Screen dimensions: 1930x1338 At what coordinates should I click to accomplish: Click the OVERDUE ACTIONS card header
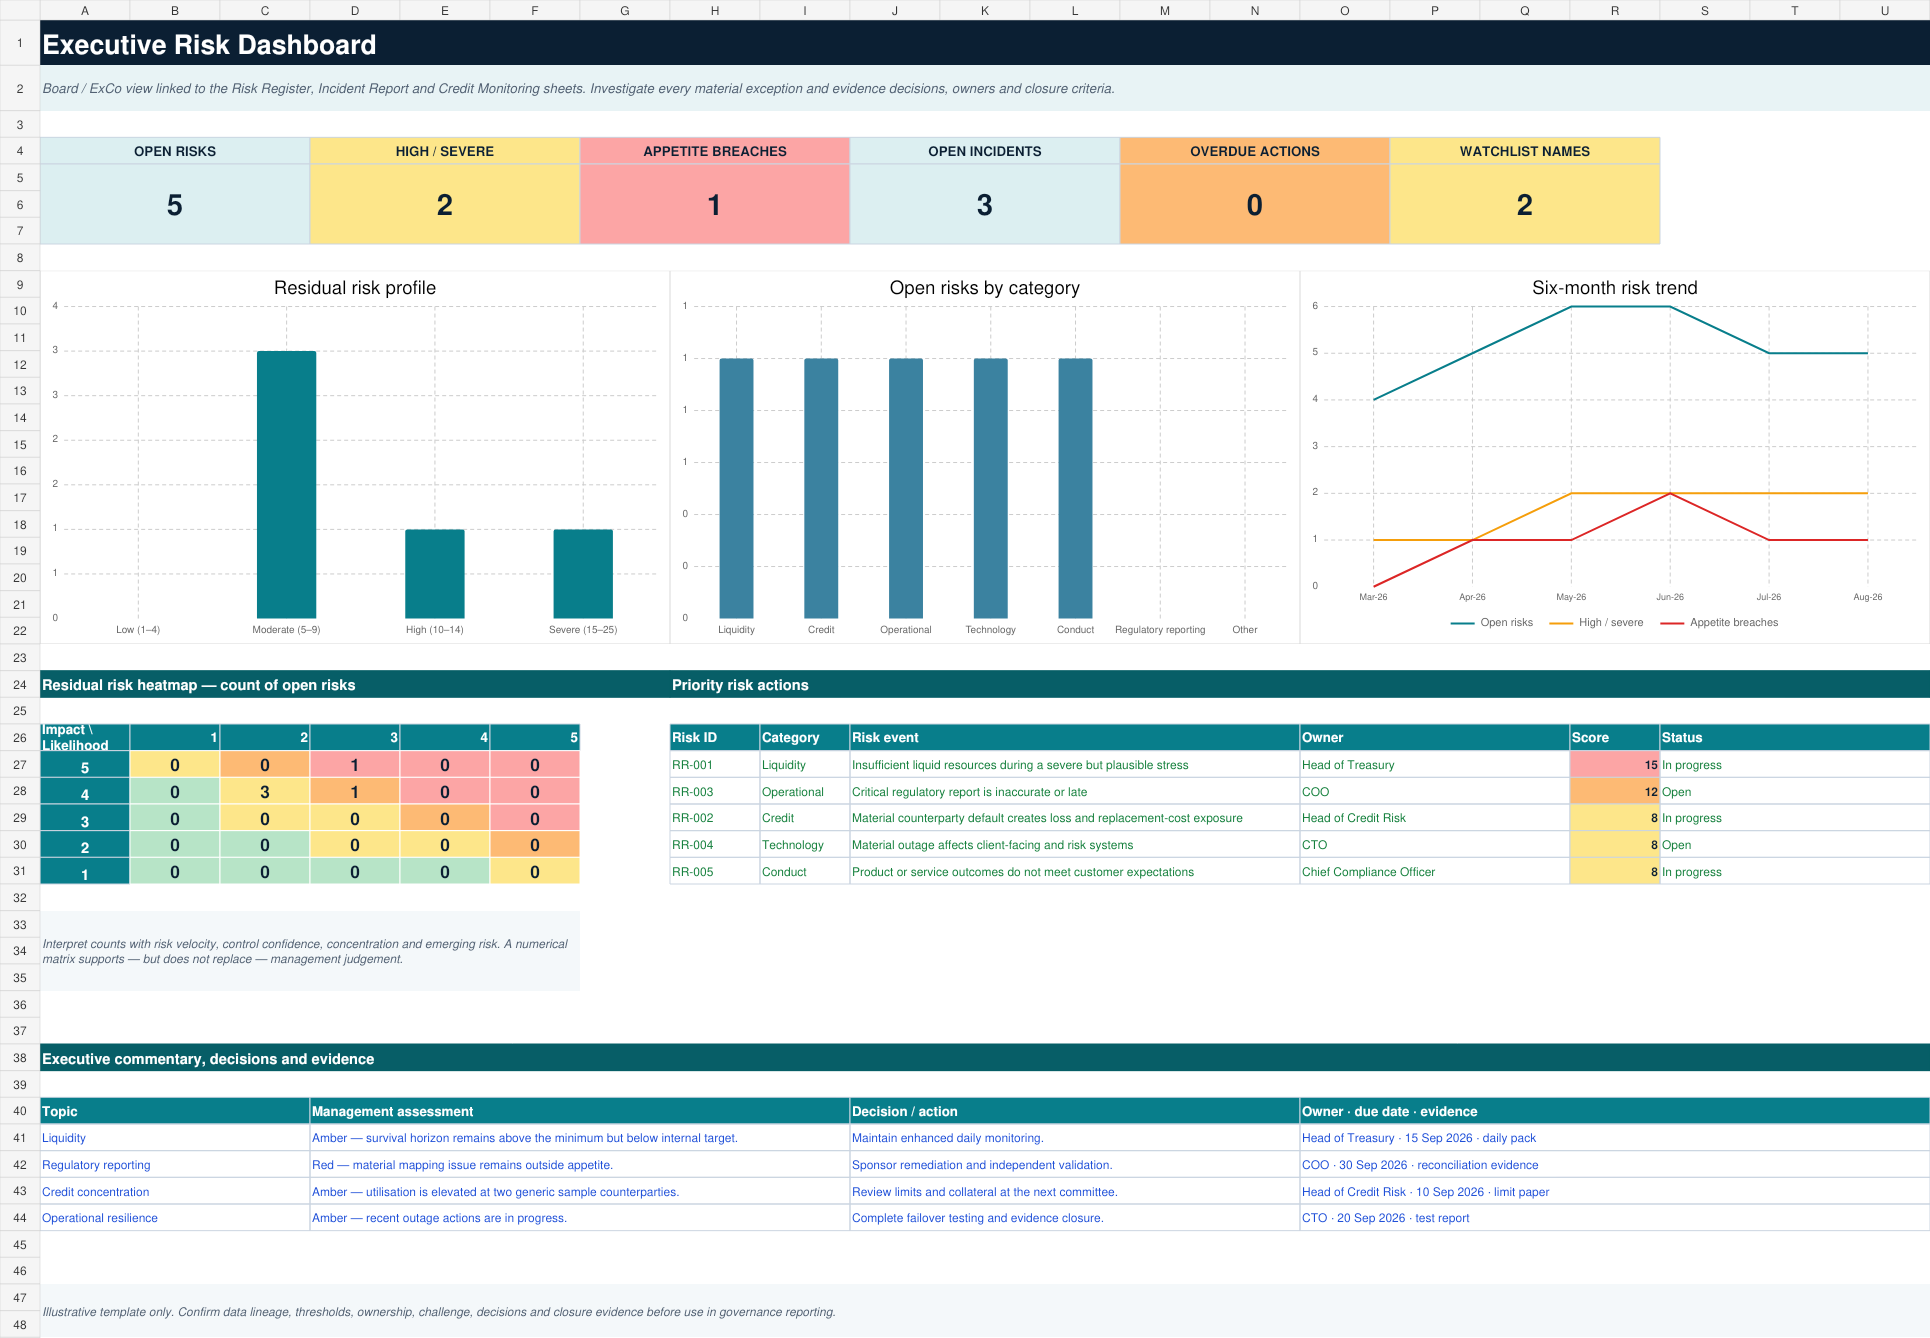(x=1255, y=151)
